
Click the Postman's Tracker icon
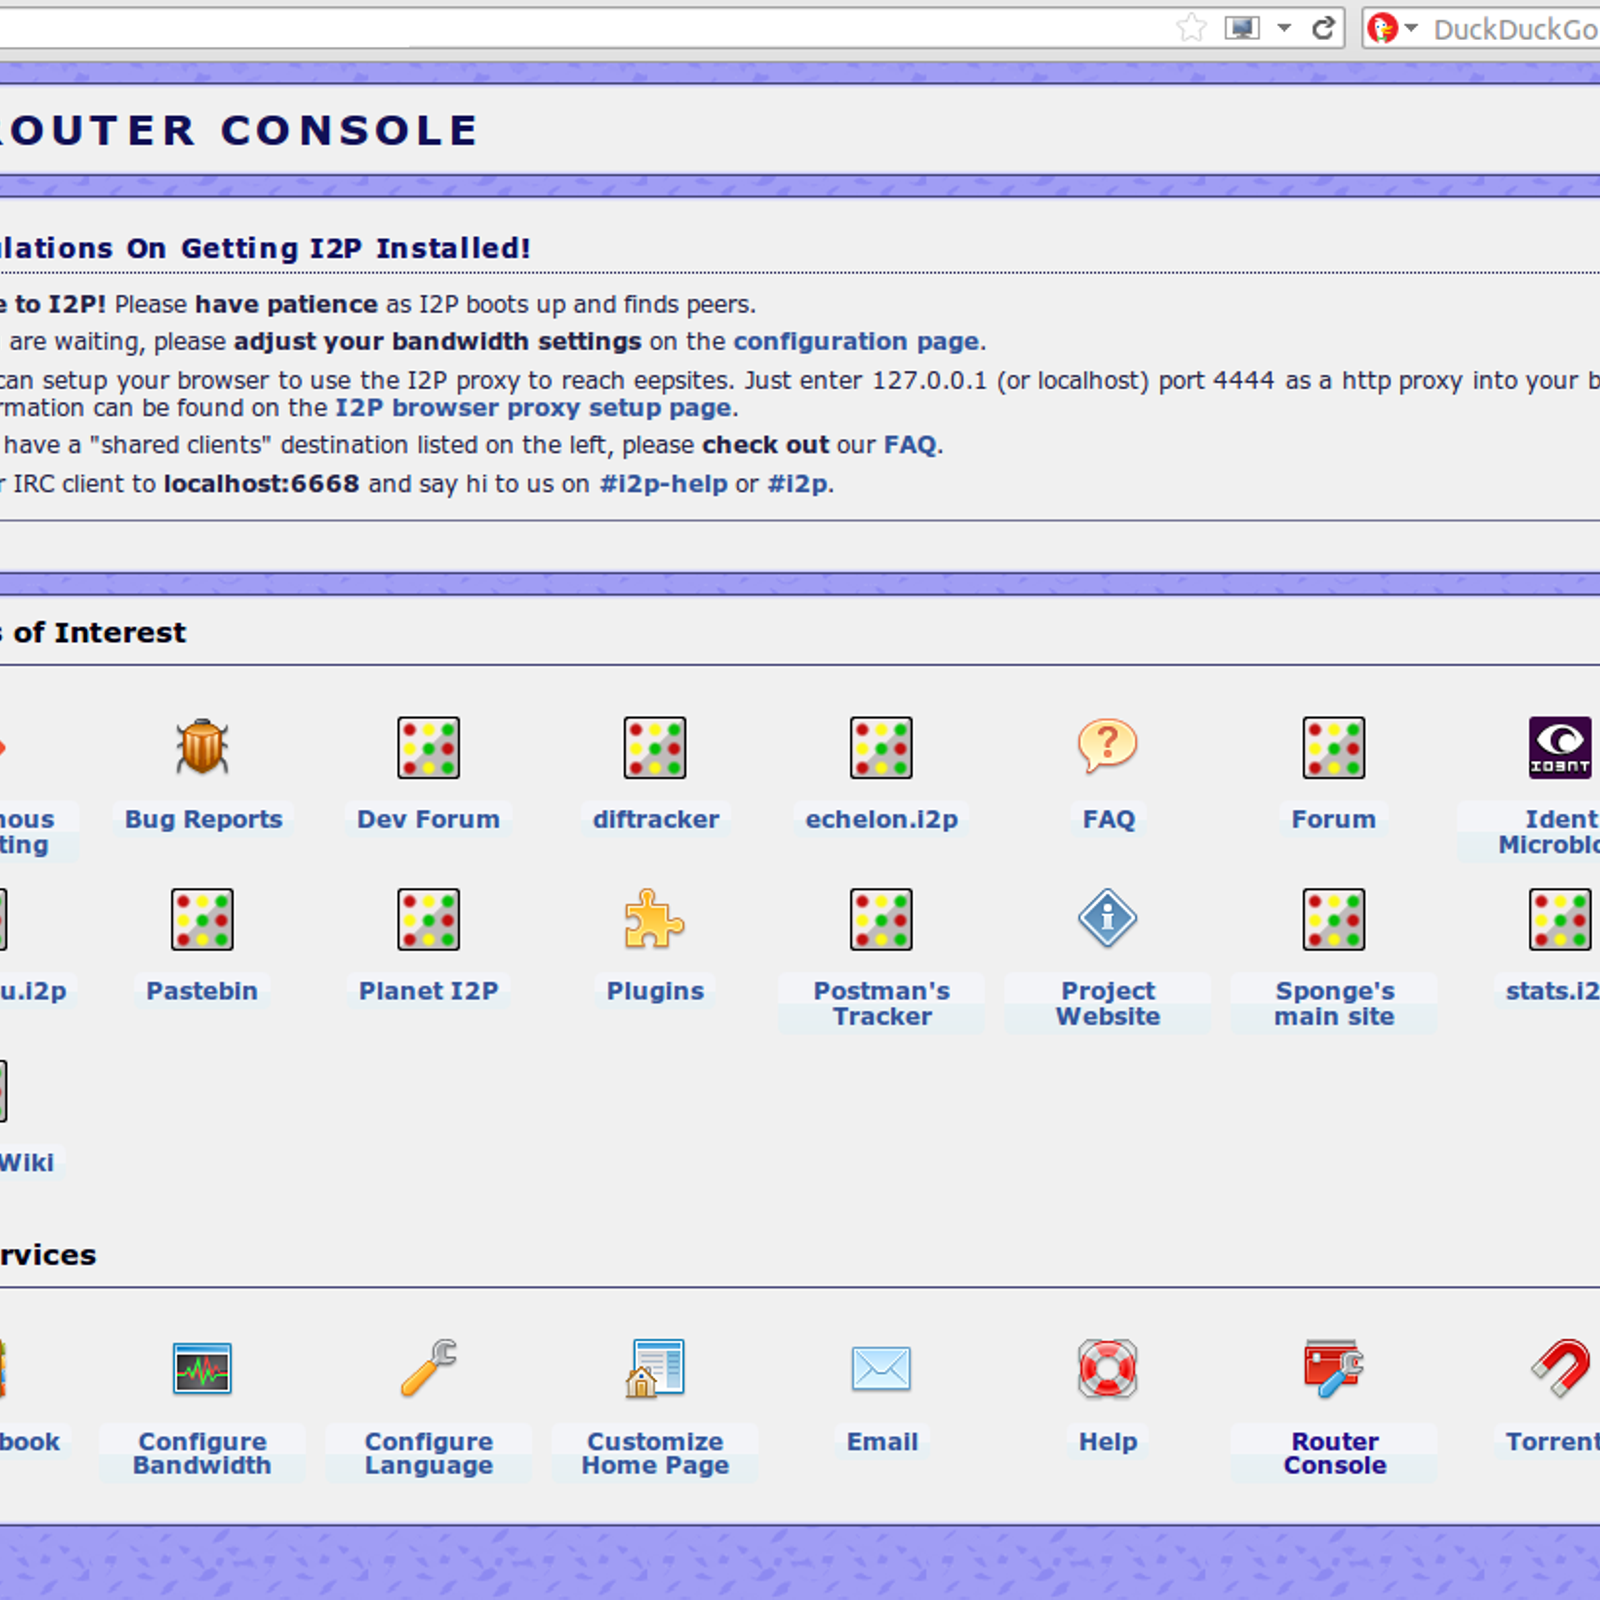pyautogui.click(x=881, y=919)
